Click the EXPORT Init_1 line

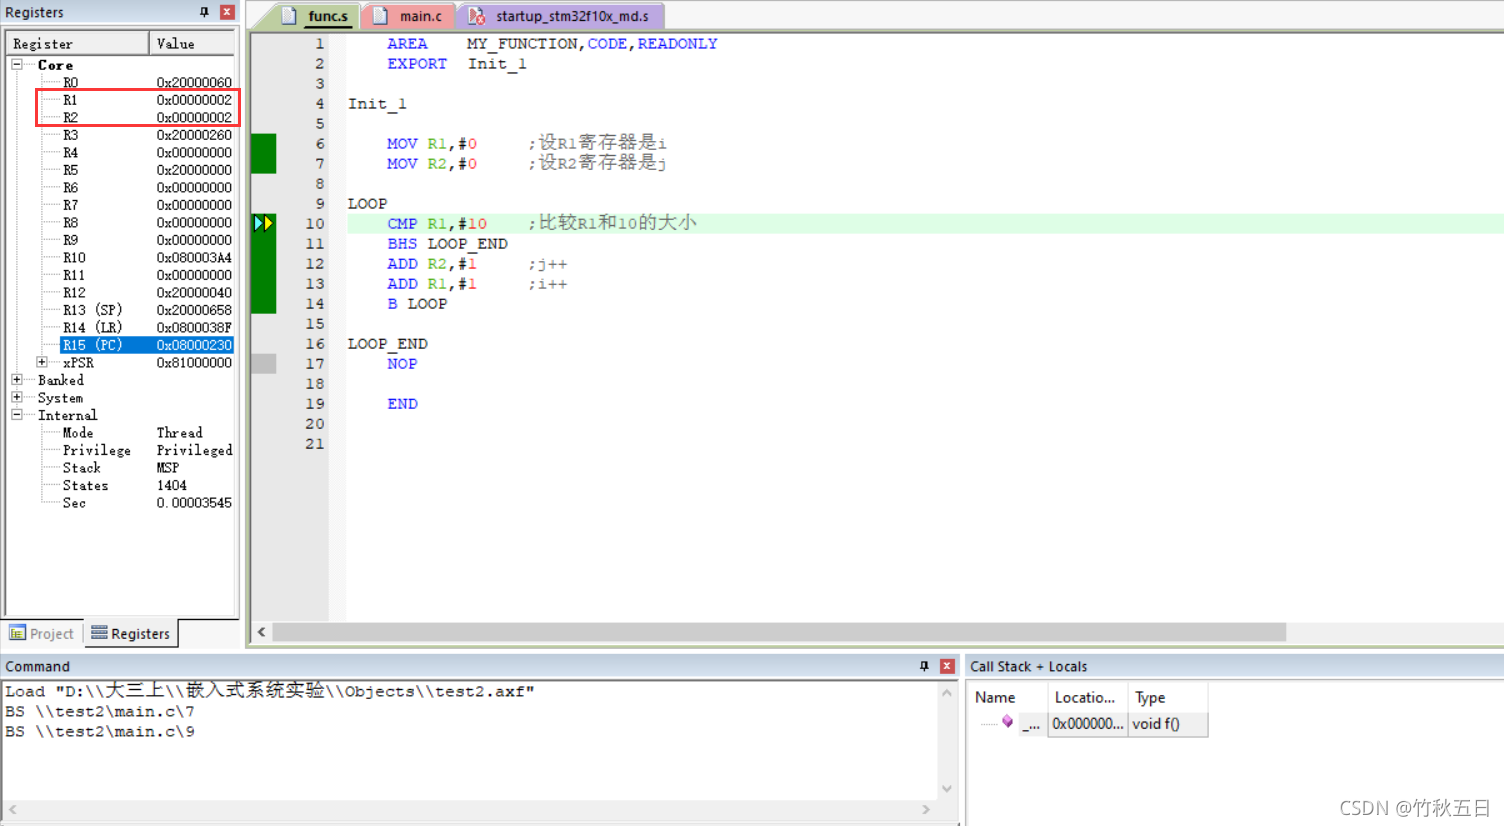tap(457, 63)
